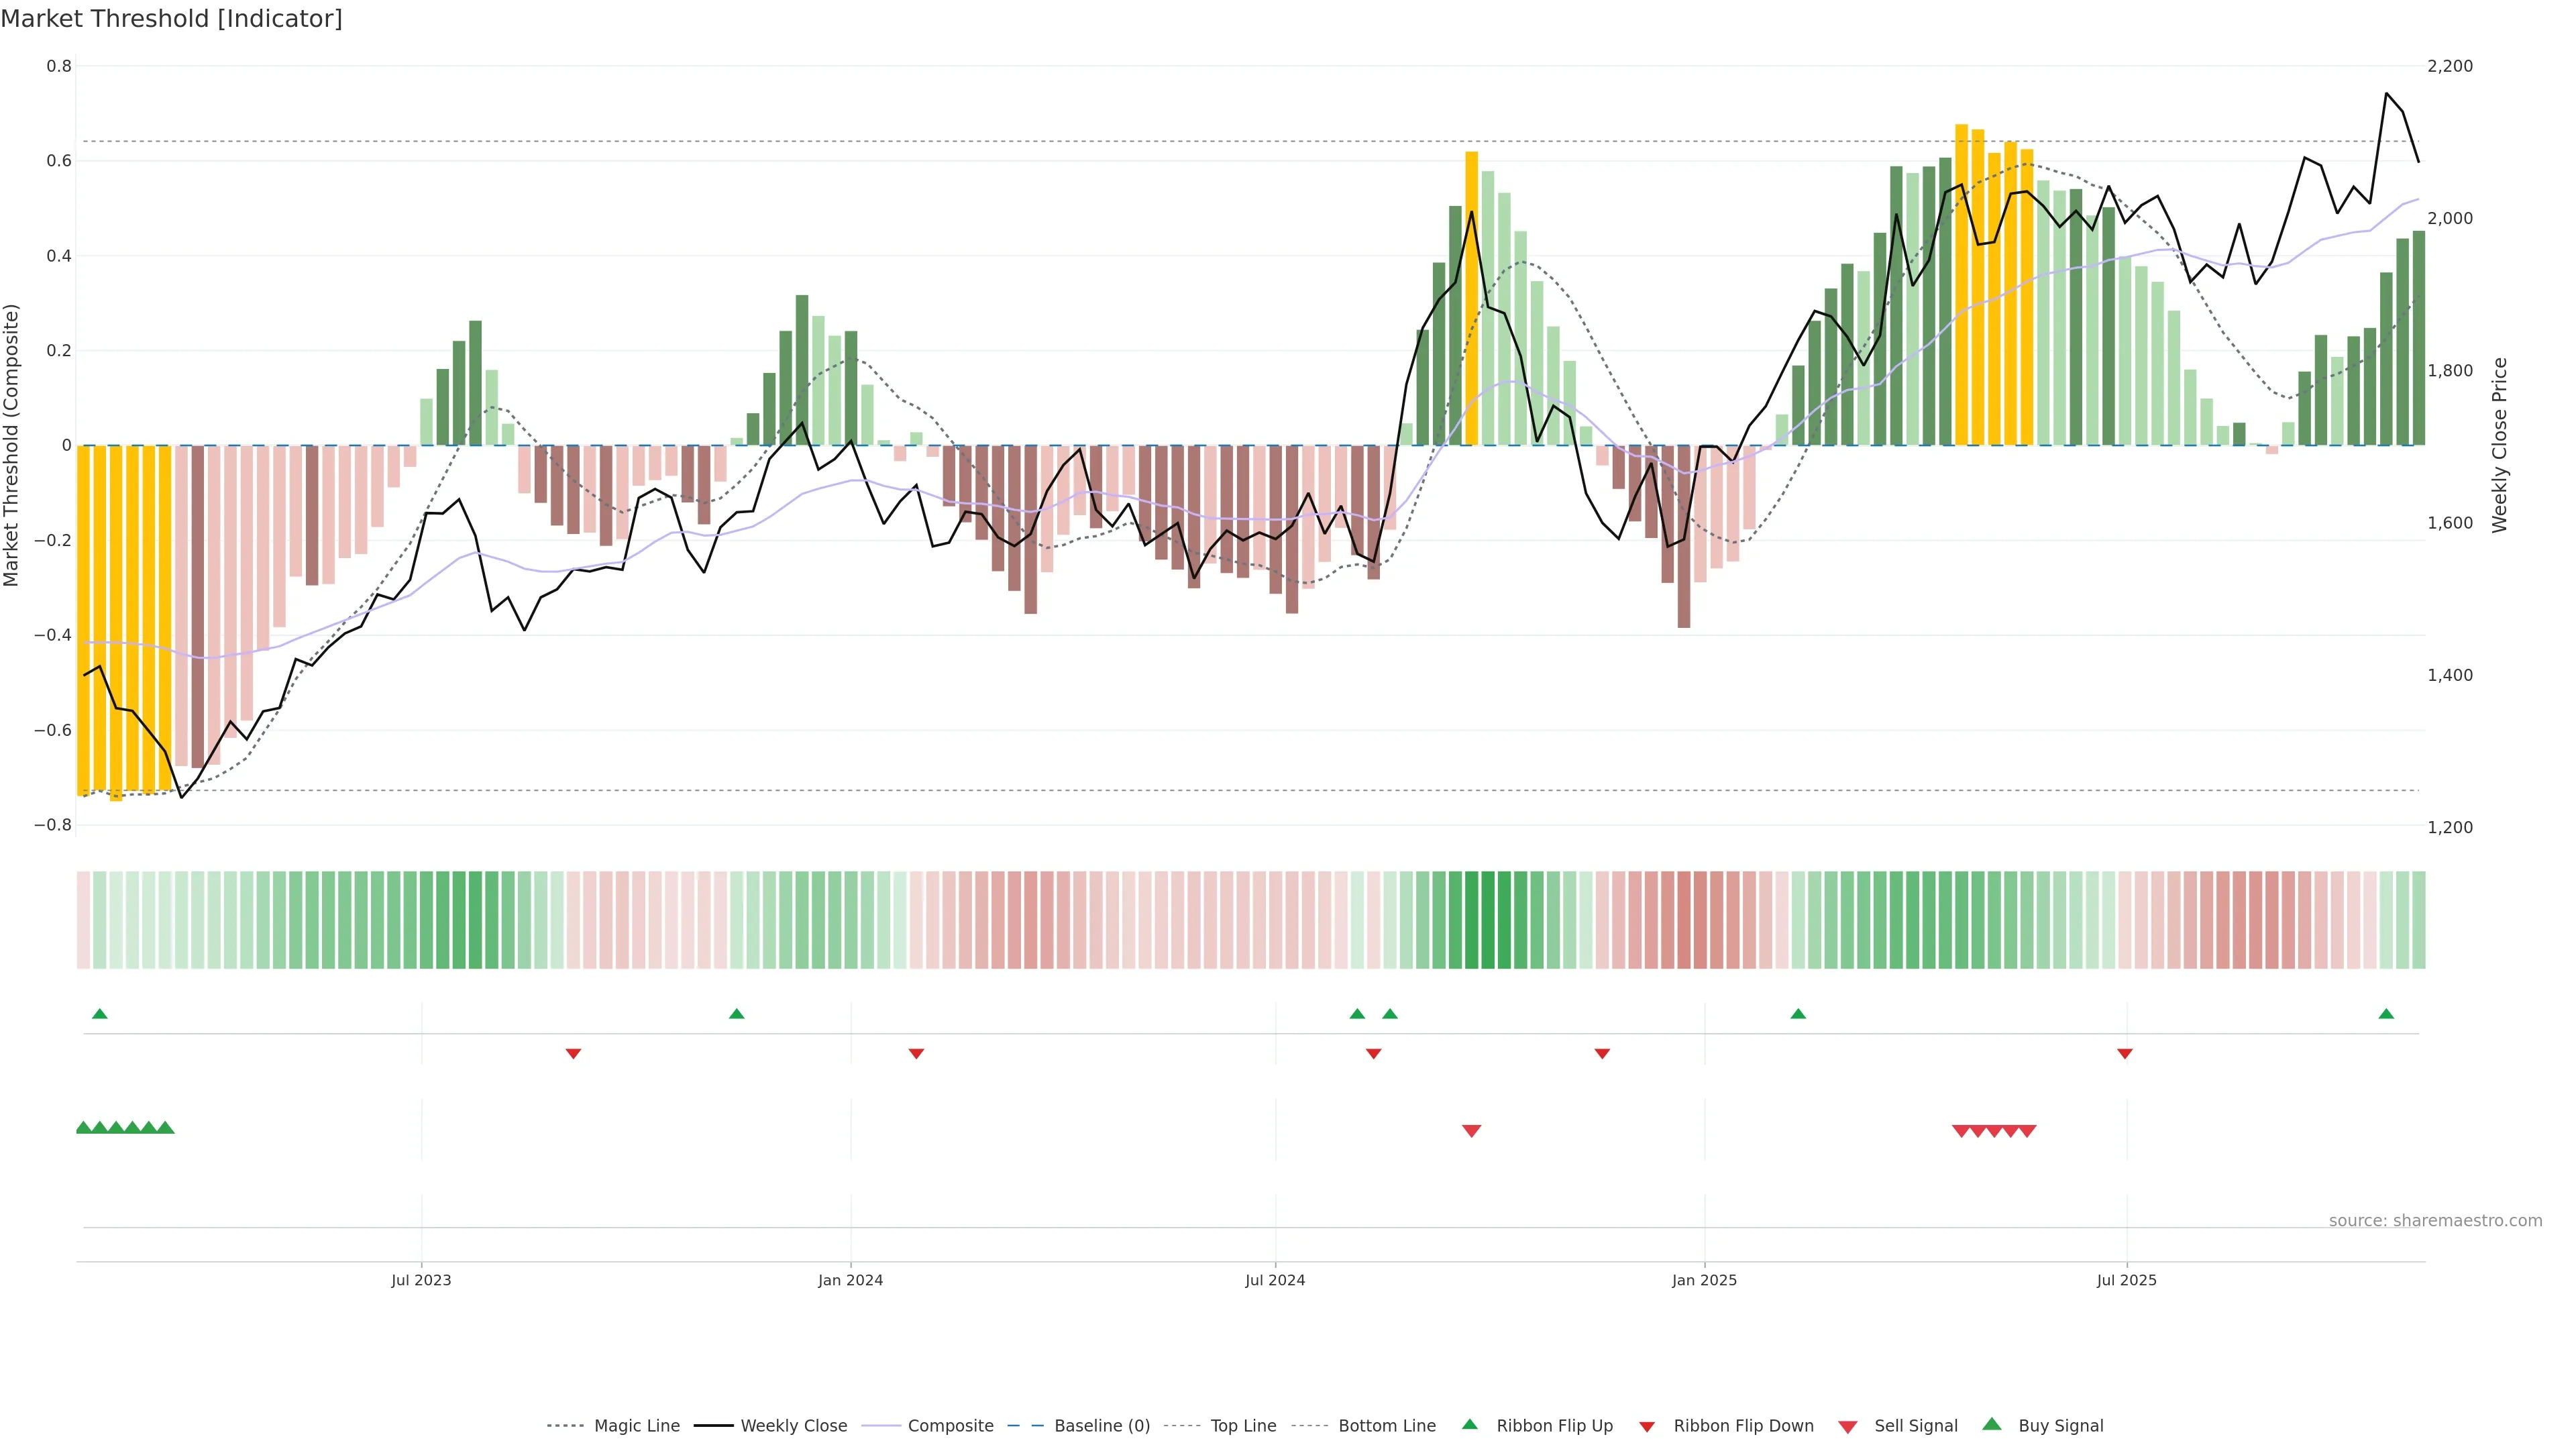Viewport: 2576px width, 1449px height.
Task: Click the Sell Signal legend icon
Action: click(1848, 1427)
